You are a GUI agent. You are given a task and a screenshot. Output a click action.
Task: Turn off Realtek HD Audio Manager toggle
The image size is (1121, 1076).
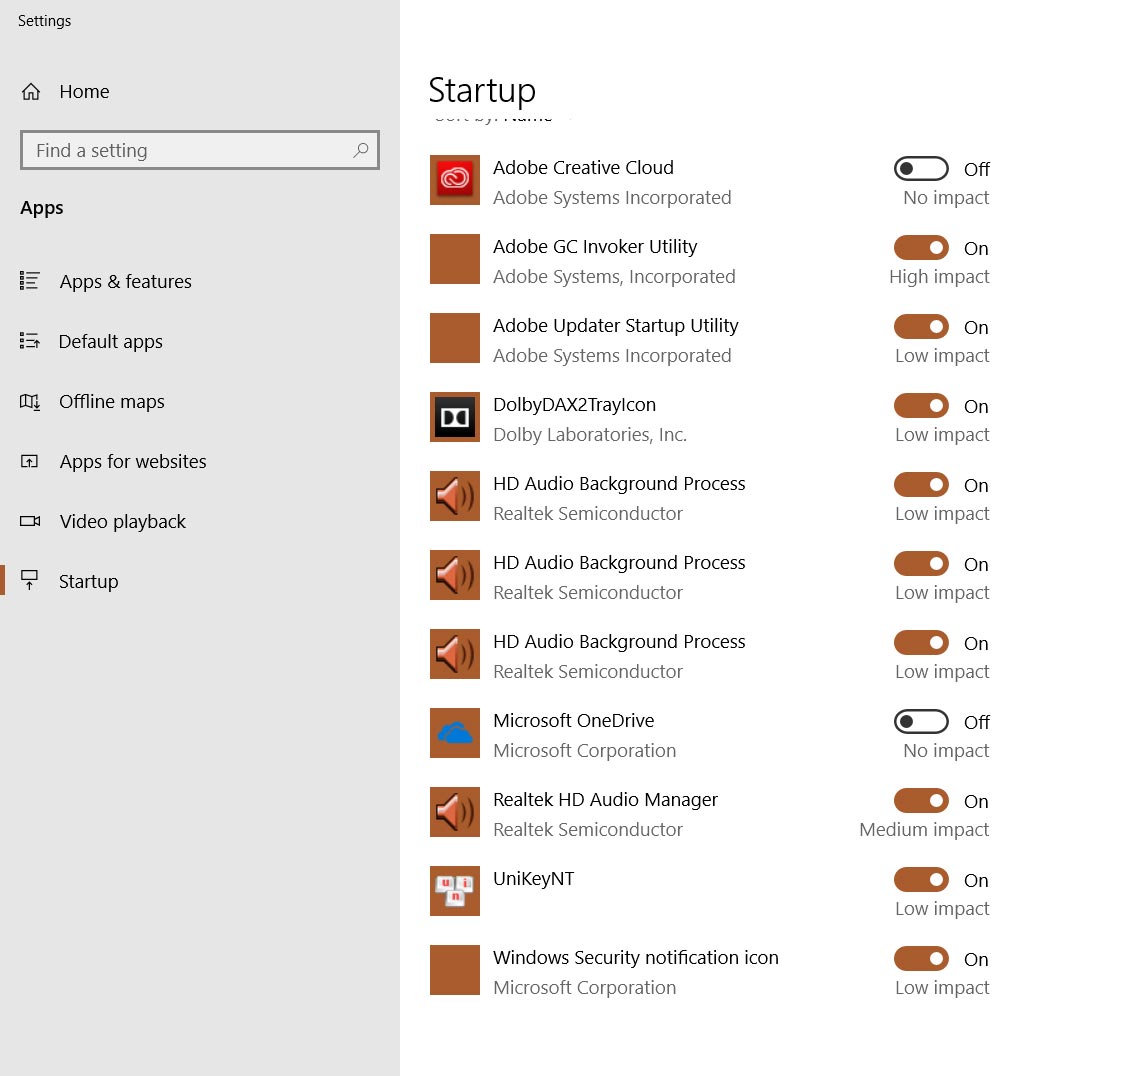921,801
